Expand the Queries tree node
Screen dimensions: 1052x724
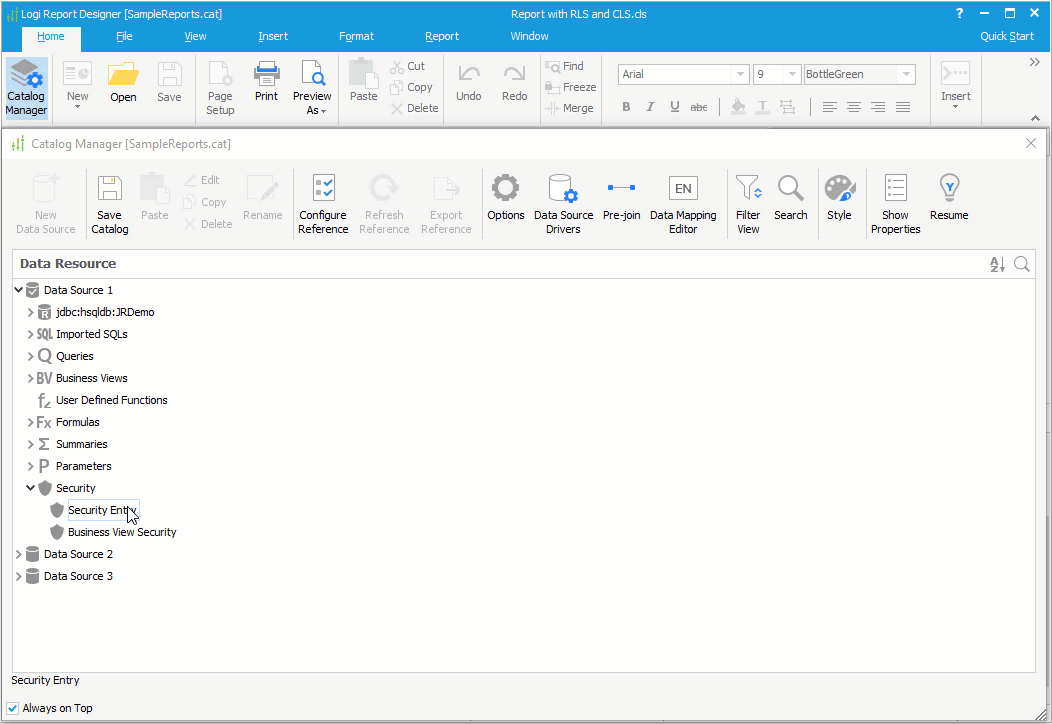point(30,356)
